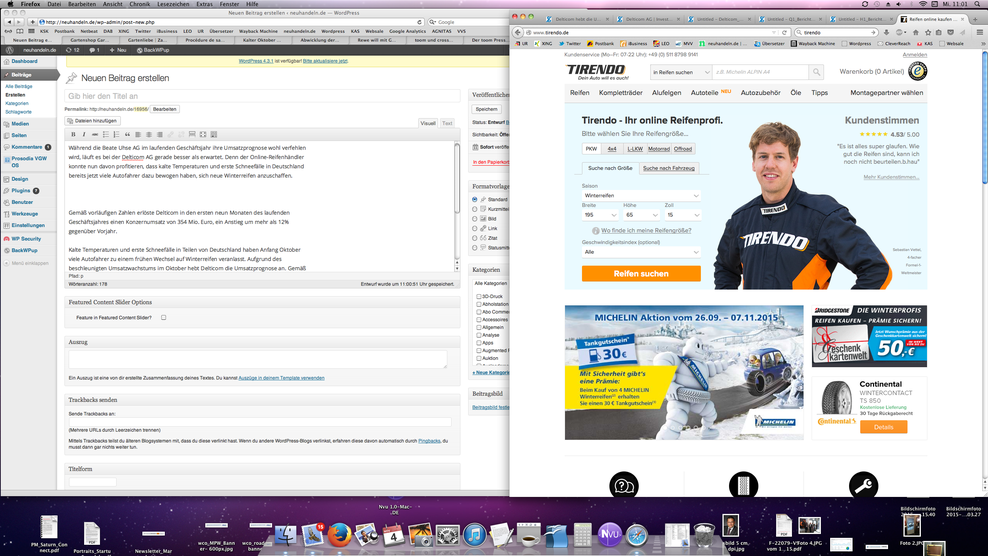Open 'Wo finde ich meine Reifengröße?' link
Screen dimensions: 988x556
pos(646,231)
